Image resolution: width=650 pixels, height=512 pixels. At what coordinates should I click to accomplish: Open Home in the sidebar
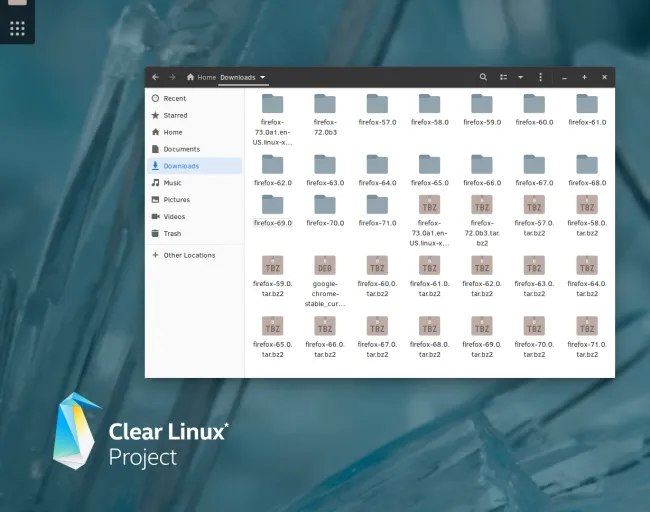click(x=194, y=132)
